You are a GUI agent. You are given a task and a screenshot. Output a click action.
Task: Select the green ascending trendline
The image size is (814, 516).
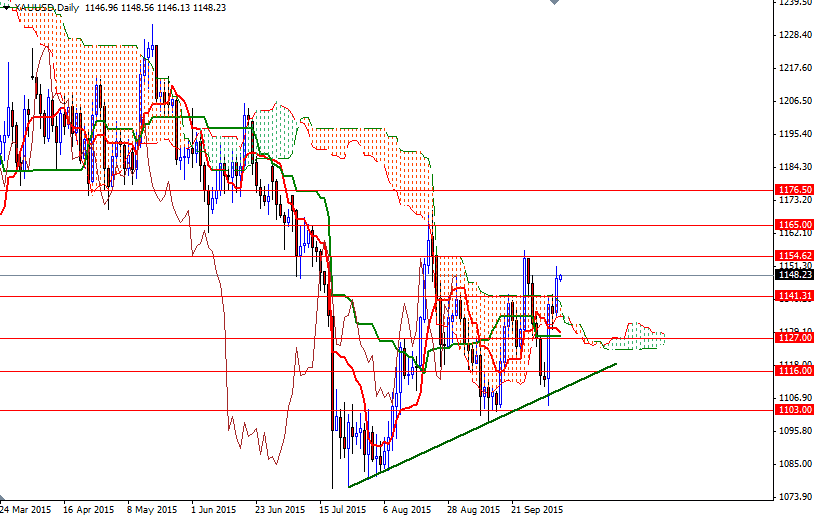pos(480,427)
